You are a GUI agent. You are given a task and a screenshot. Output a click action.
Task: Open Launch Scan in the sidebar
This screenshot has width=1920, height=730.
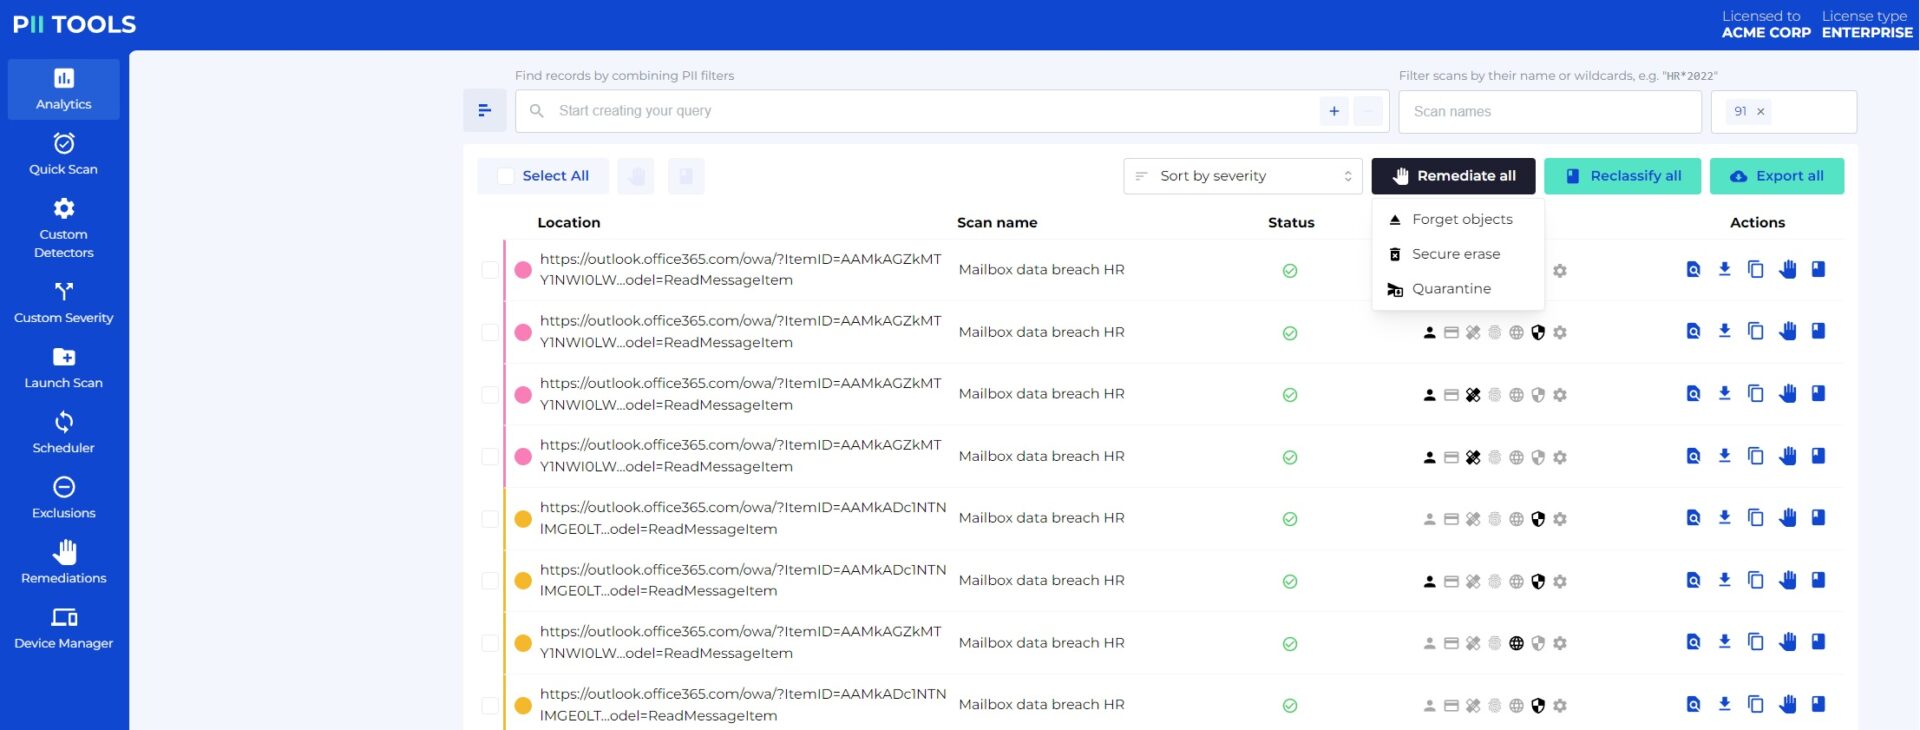pyautogui.click(x=64, y=368)
